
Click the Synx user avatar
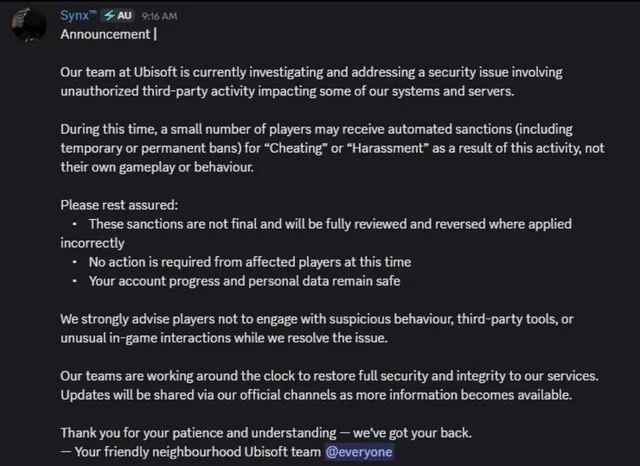pyautogui.click(x=29, y=23)
